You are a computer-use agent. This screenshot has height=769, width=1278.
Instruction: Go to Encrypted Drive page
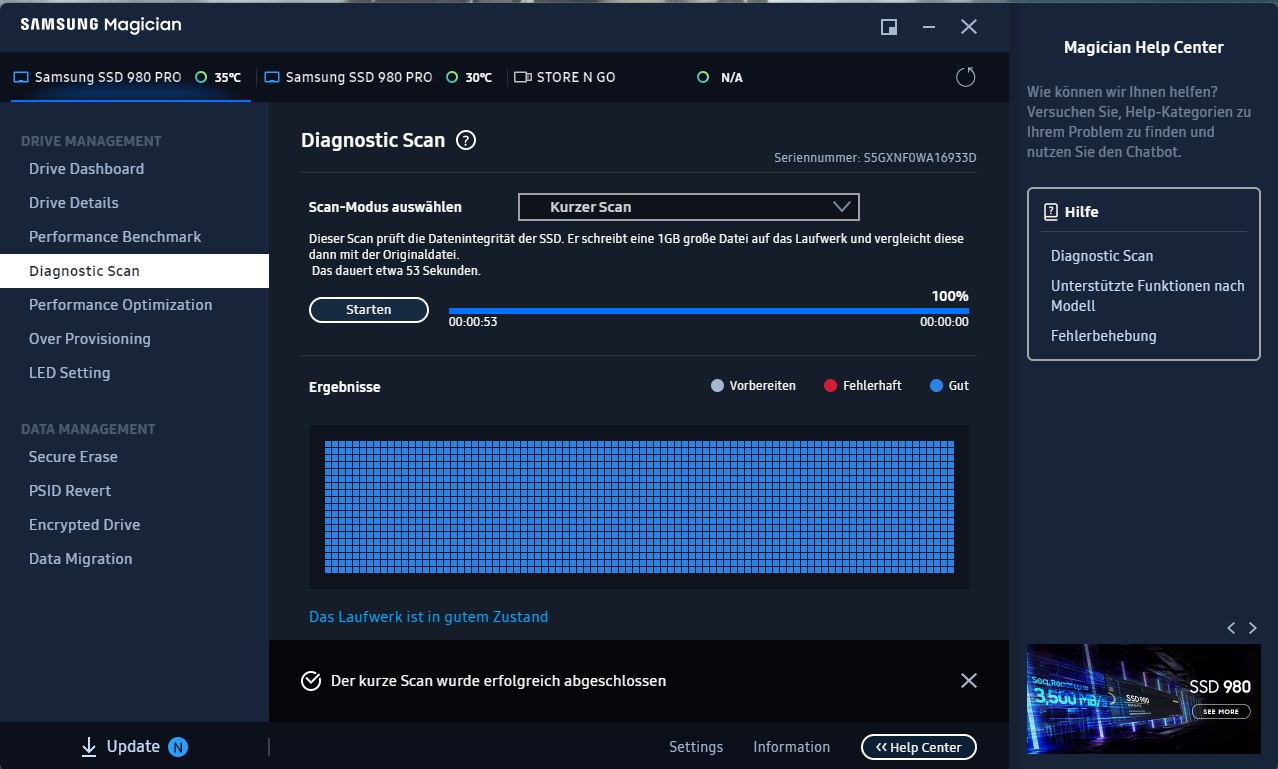[x=84, y=525]
